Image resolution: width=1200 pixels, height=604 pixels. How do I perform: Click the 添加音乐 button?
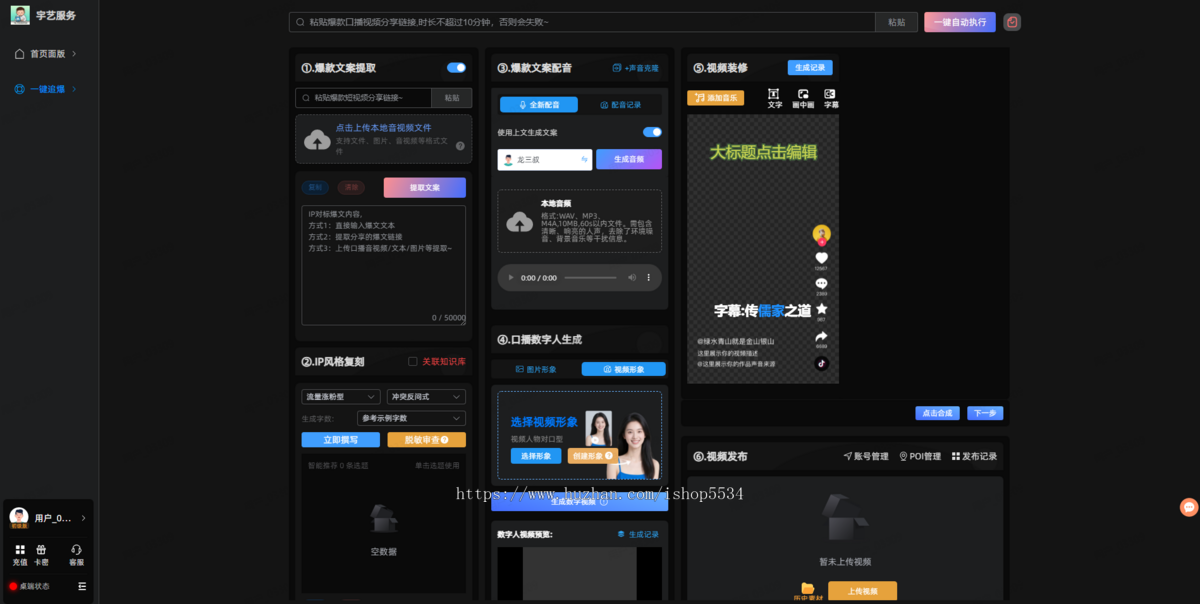tap(715, 98)
